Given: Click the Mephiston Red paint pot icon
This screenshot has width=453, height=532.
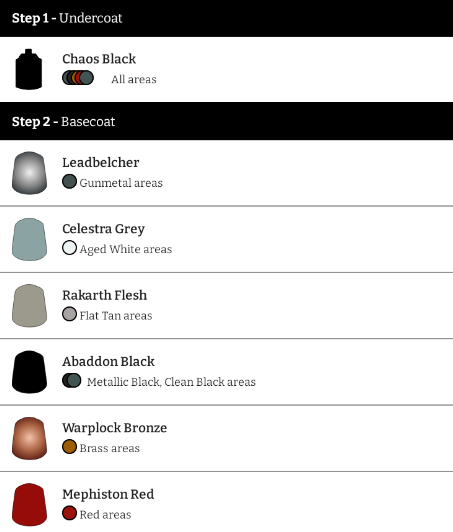Looking at the screenshot, I should 30,505.
